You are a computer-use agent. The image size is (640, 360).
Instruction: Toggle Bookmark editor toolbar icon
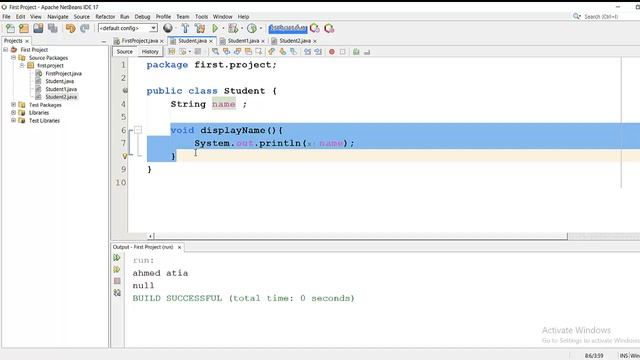click(x=293, y=52)
